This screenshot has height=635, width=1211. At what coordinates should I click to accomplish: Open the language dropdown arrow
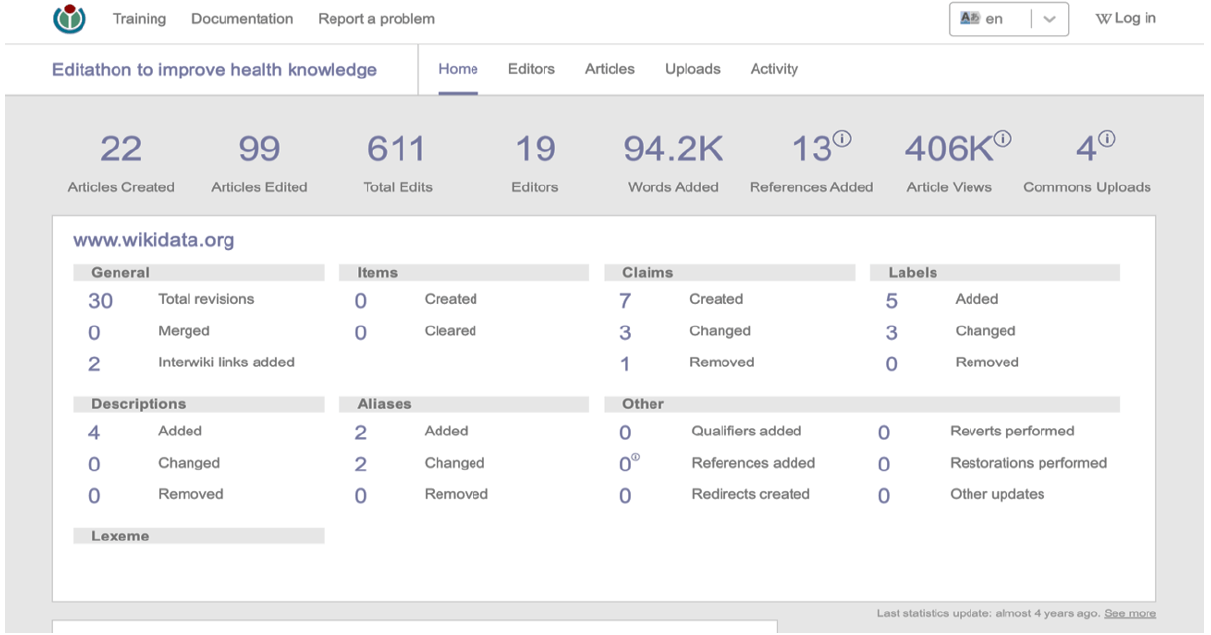click(x=1049, y=19)
